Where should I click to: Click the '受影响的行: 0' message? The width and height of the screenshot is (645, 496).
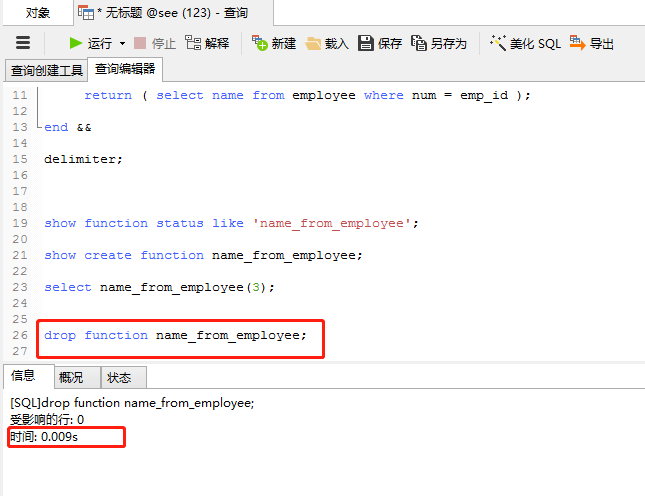click(47, 420)
